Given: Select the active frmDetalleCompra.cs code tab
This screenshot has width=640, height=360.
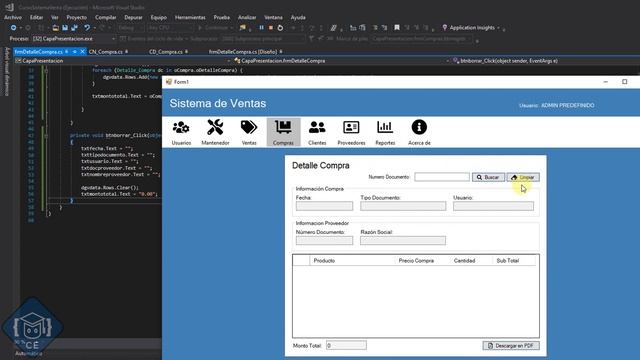Looking at the screenshot, I should (x=39, y=52).
